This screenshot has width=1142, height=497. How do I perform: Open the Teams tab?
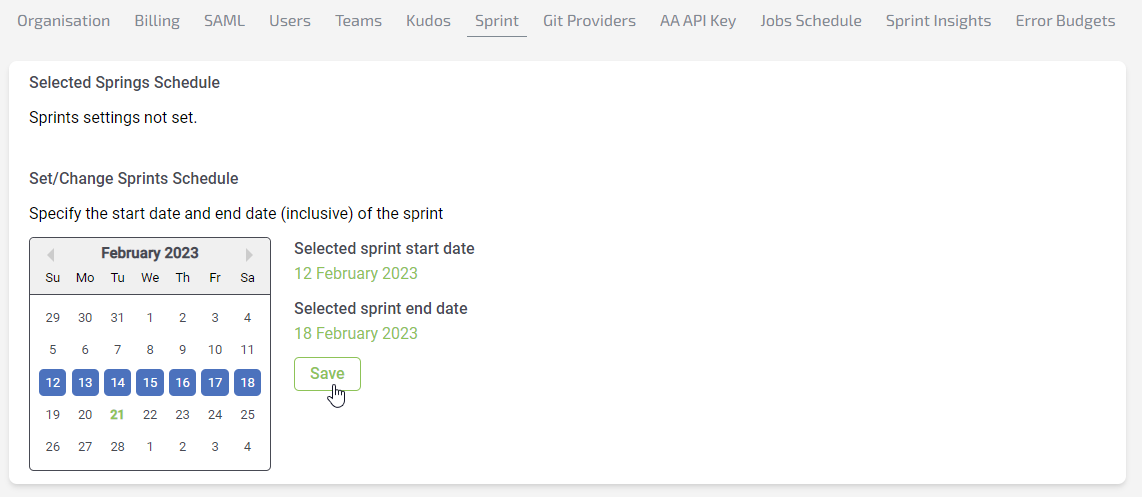358,21
